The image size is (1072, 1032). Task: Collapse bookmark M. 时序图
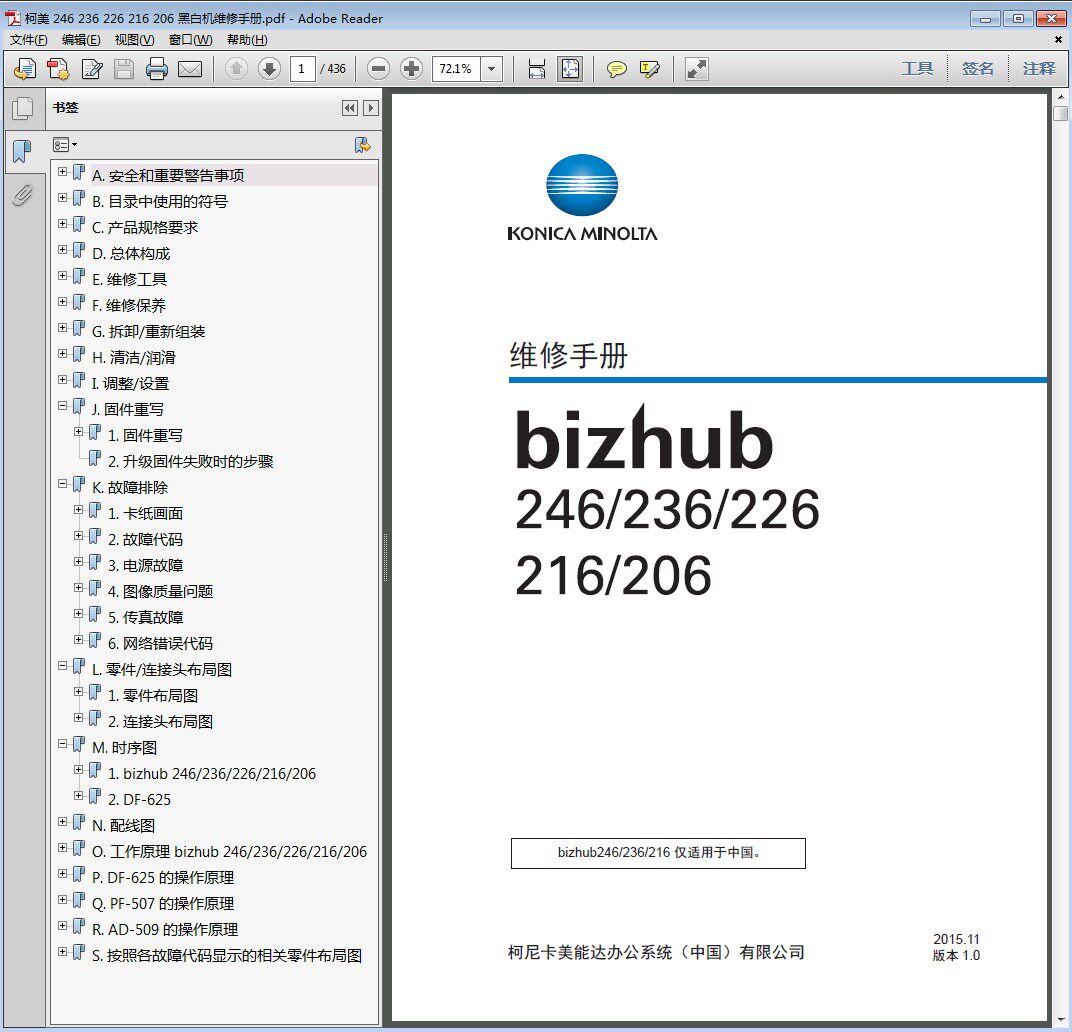pos(62,743)
